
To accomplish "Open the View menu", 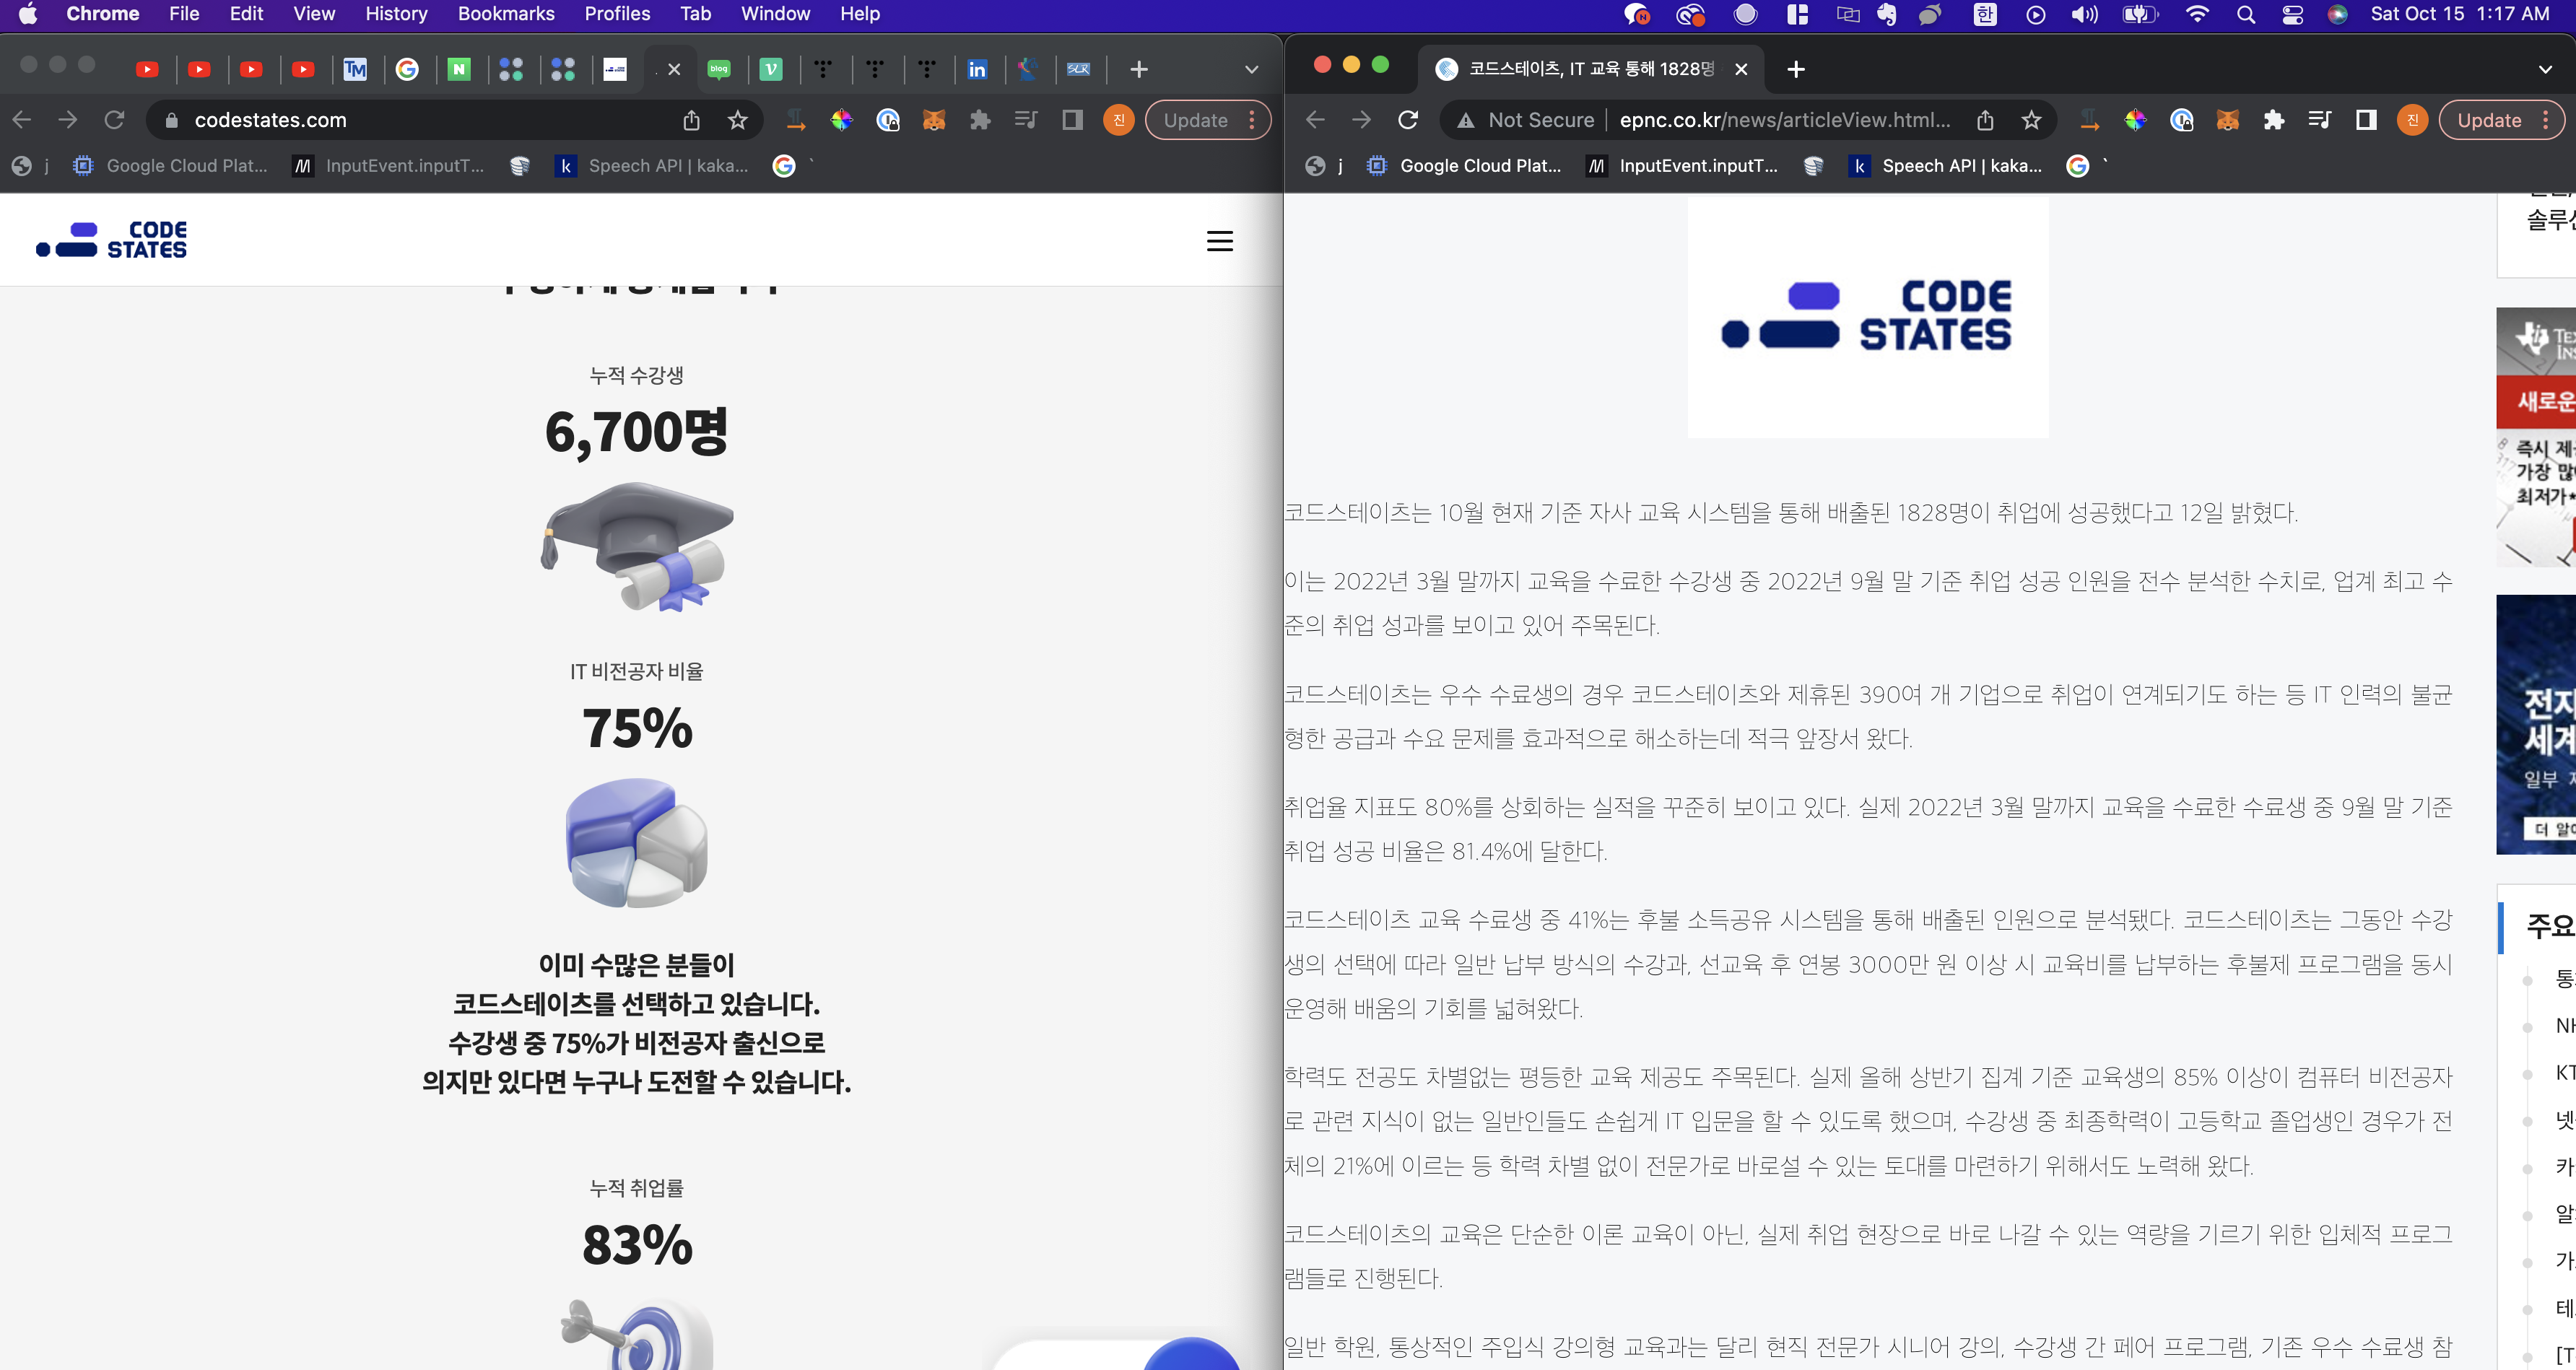I will point(314,14).
